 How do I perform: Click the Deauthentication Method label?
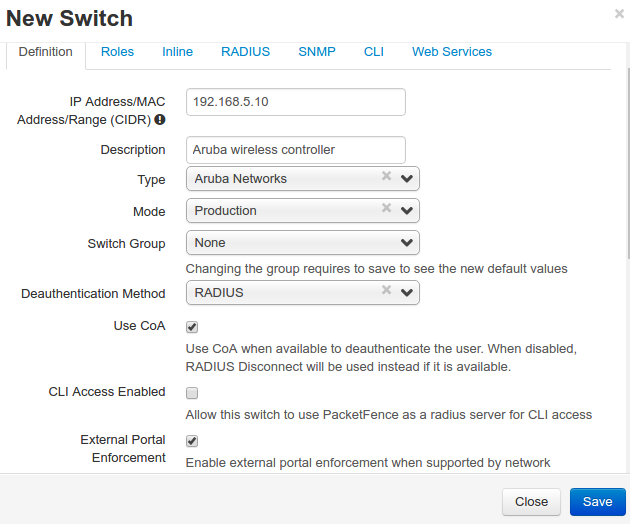point(93,294)
